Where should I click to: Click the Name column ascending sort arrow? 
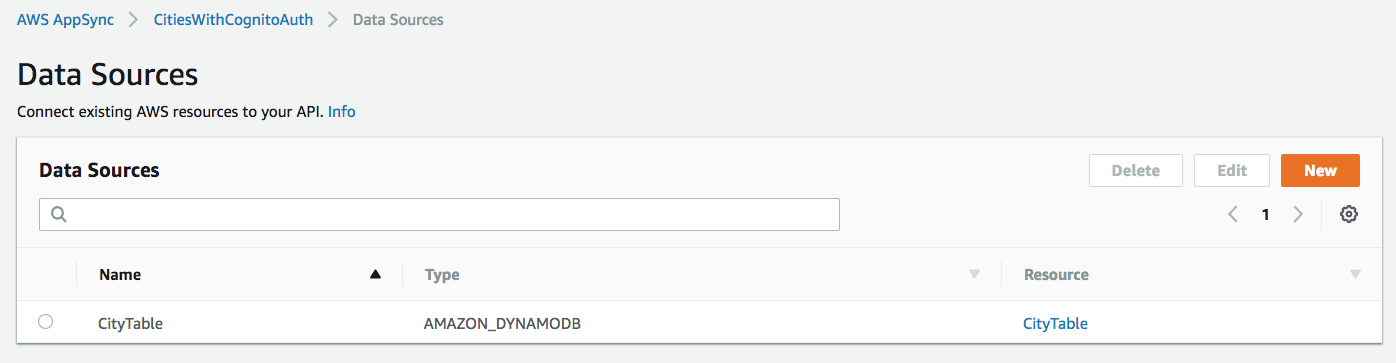click(375, 274)
